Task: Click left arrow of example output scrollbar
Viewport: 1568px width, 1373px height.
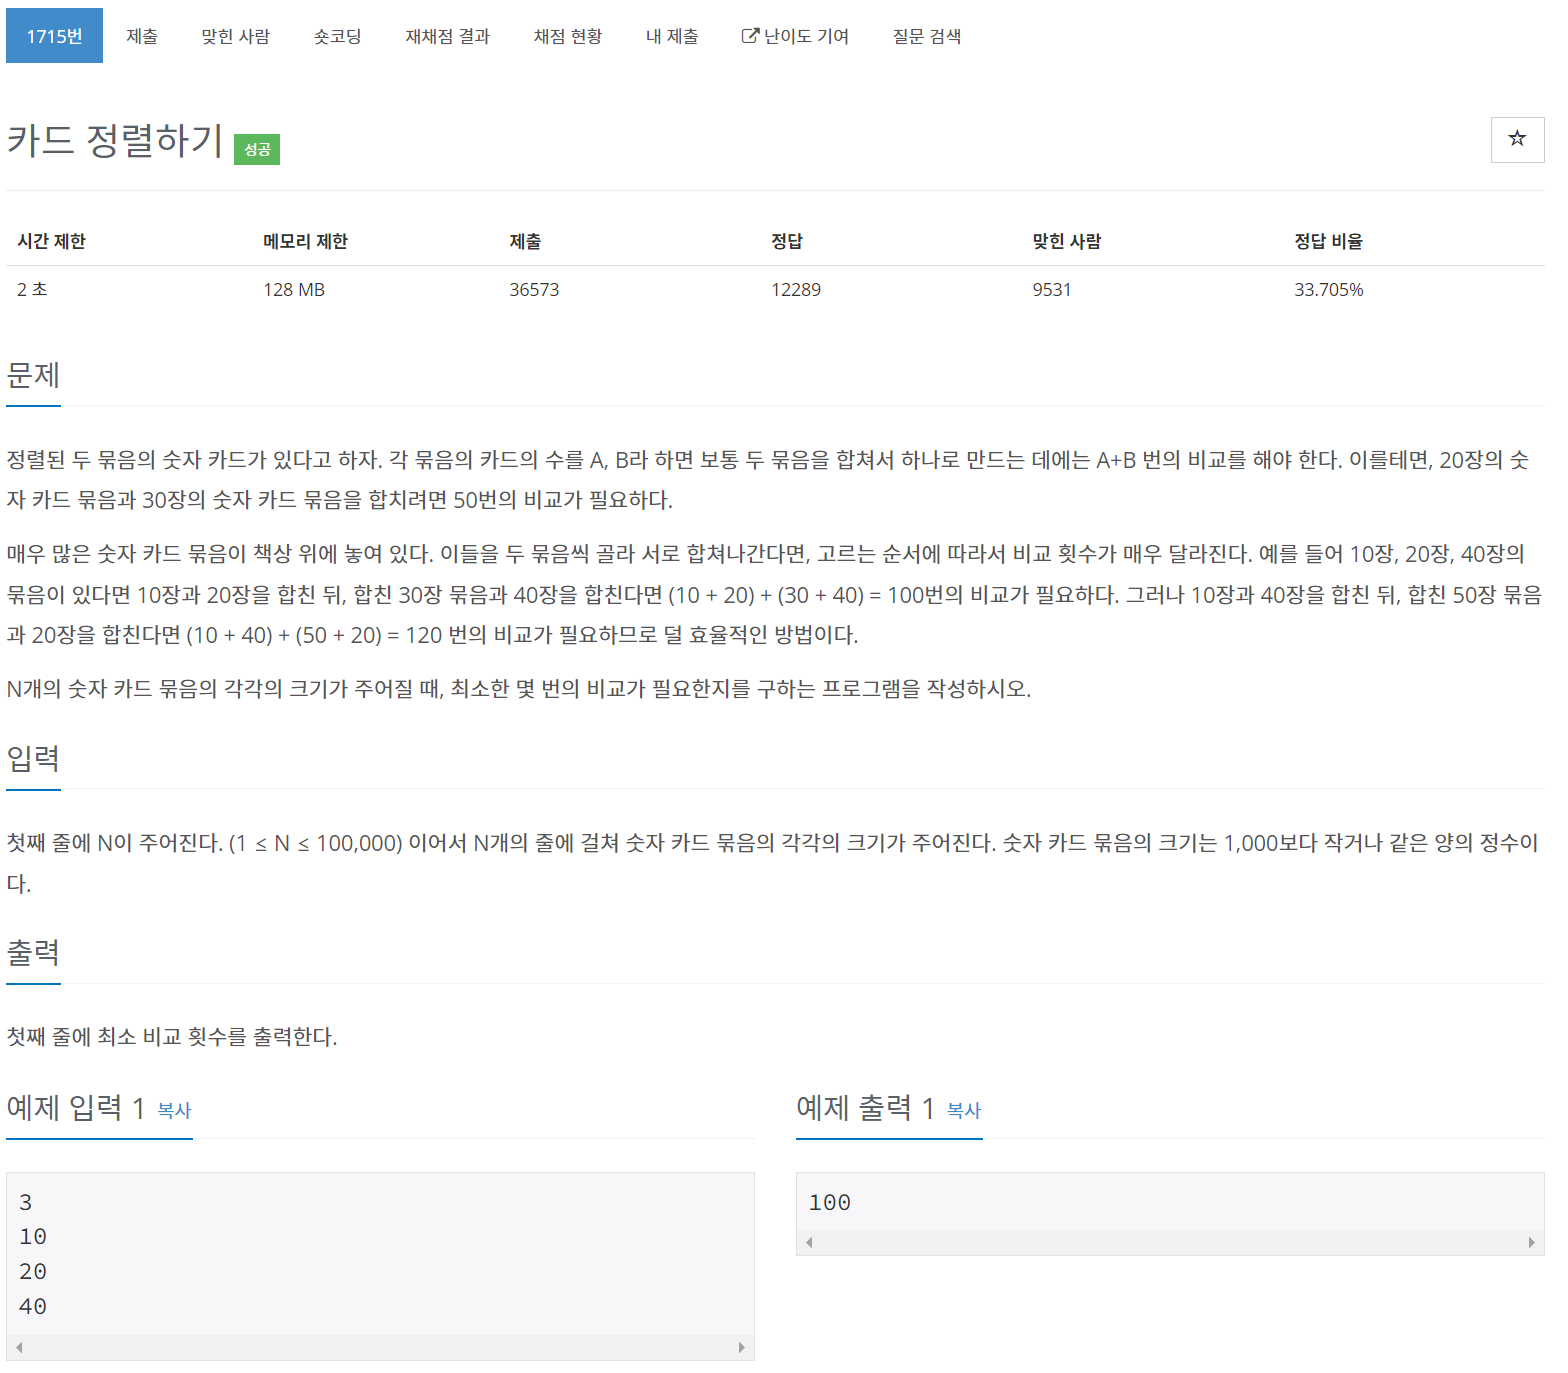Action: [x=809, y=1242]
